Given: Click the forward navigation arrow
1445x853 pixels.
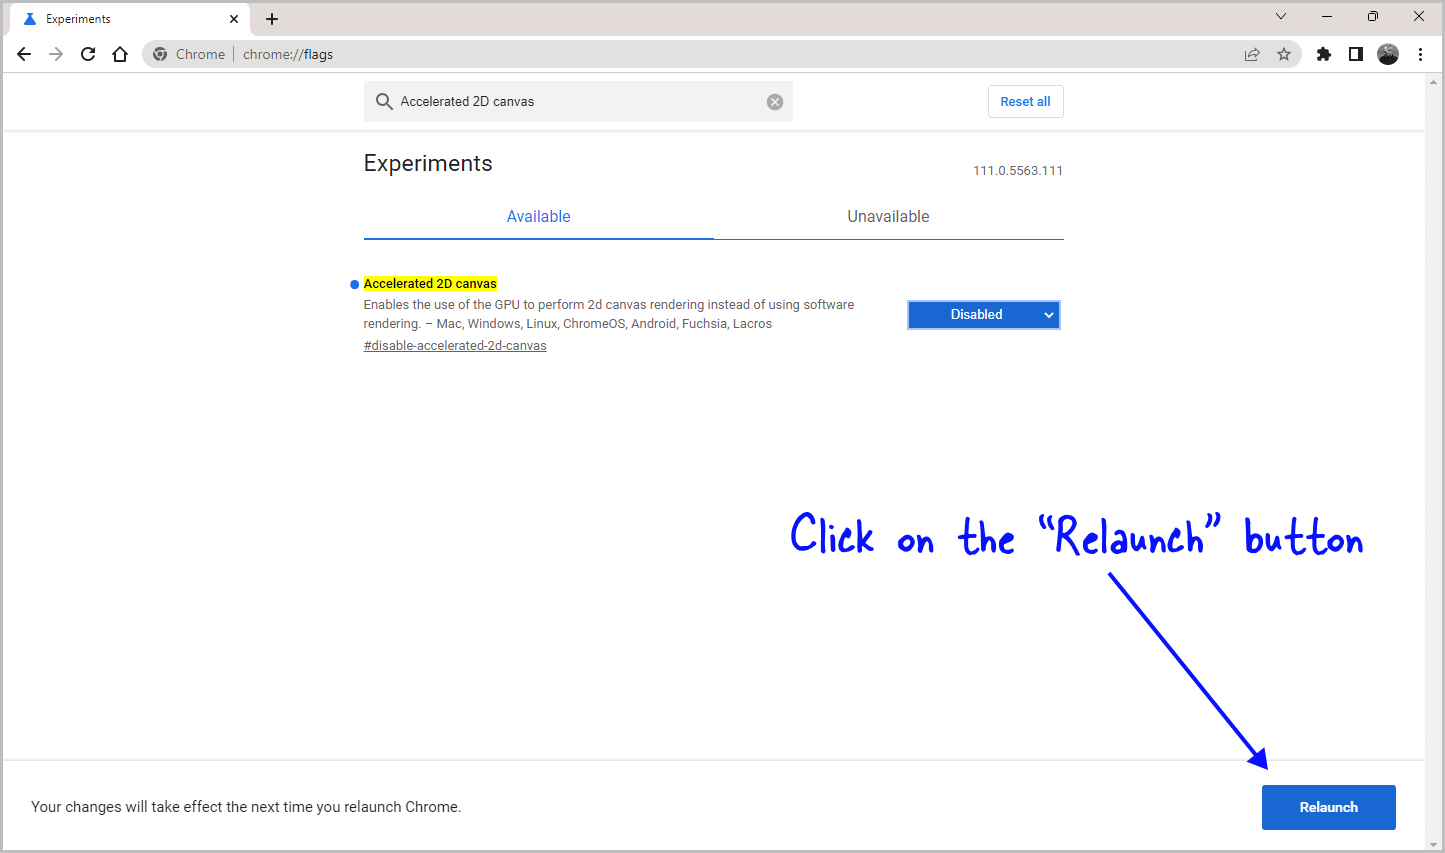Looking at the screenshot, I should [x=56, y=54].
